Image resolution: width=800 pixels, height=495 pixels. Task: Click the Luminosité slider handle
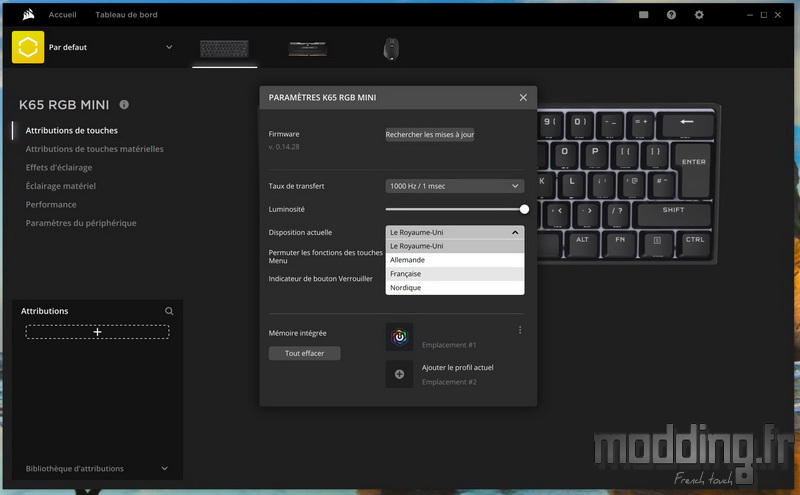(524, 209)
